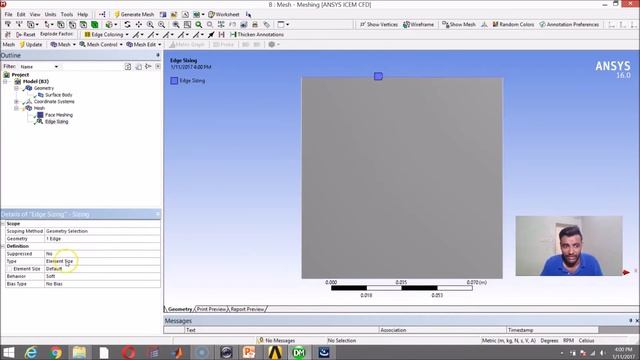Collapse the Geometry tree node
The image size is (640, 360).
click(x=16, y=88)
